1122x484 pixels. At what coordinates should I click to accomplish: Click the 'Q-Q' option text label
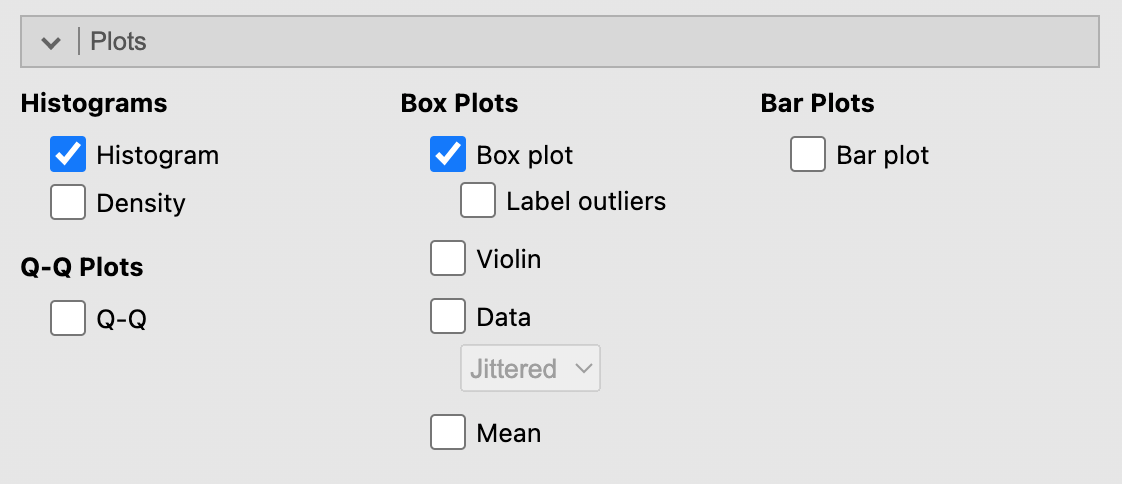point(122,320)
